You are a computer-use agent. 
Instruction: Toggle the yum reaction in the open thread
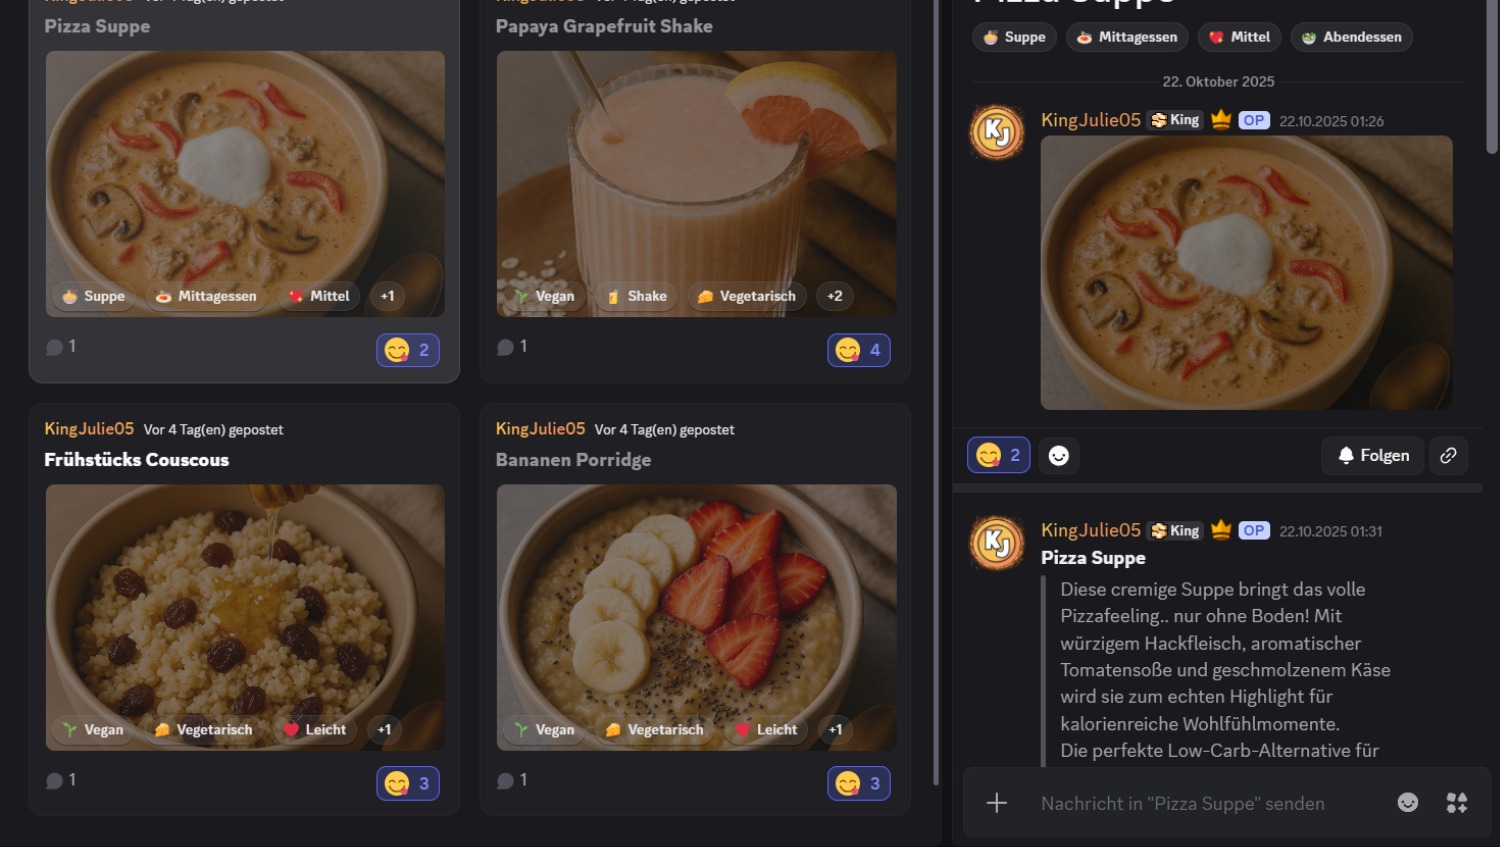998,455
